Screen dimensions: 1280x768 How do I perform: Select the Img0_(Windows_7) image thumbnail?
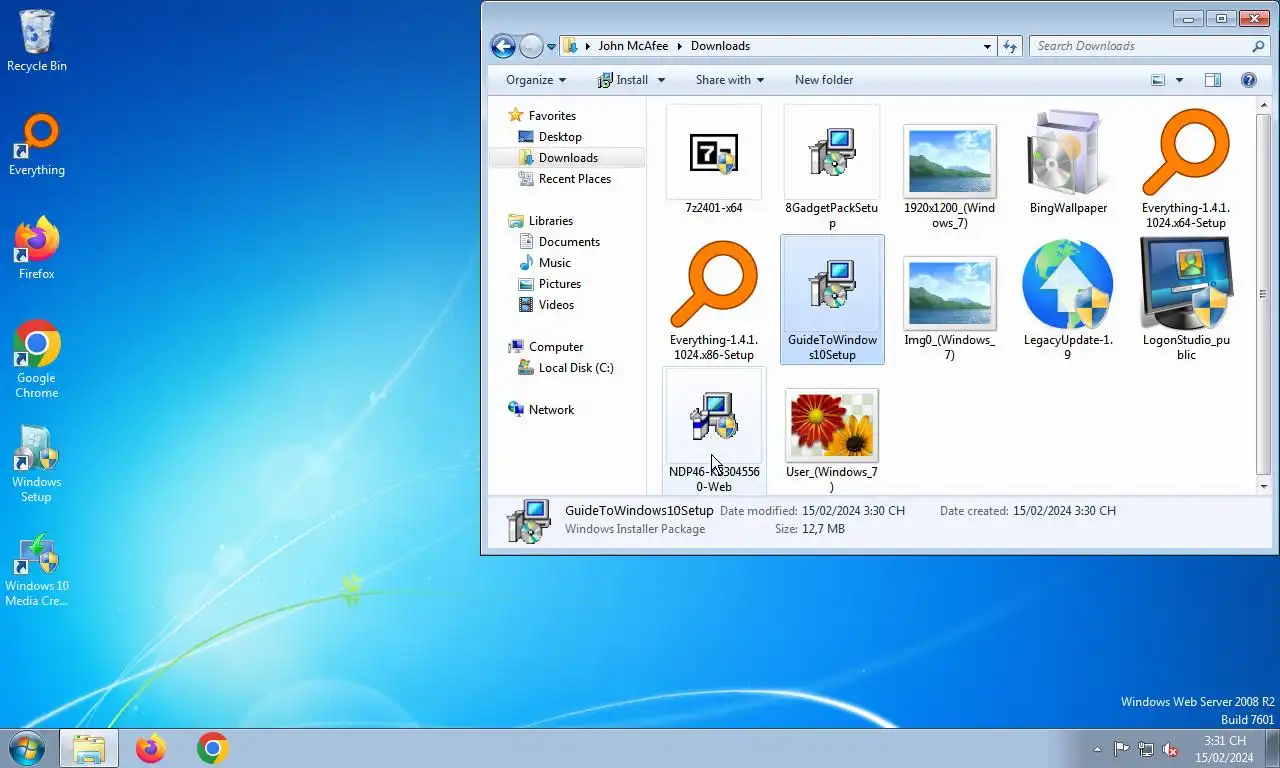pyautogui.click(x=949, y=307)
